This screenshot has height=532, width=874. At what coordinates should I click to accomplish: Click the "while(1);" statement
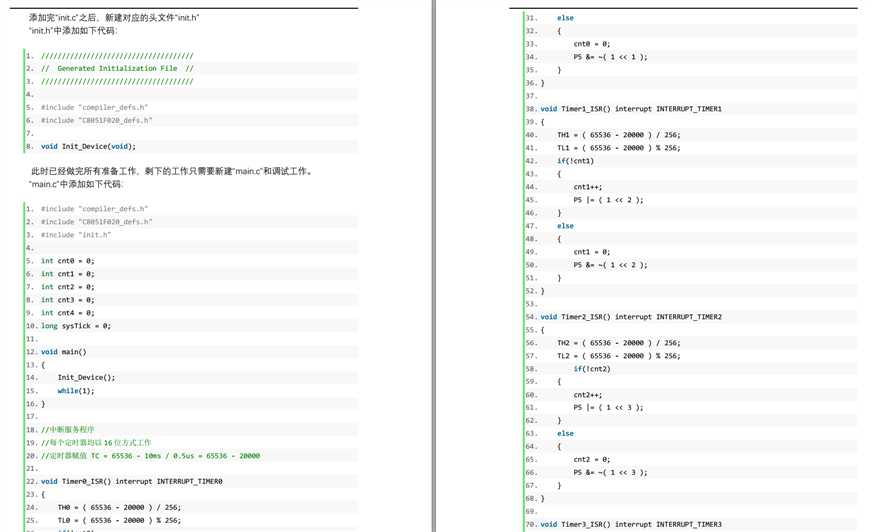pyautogui.click(x=76, y=391)
